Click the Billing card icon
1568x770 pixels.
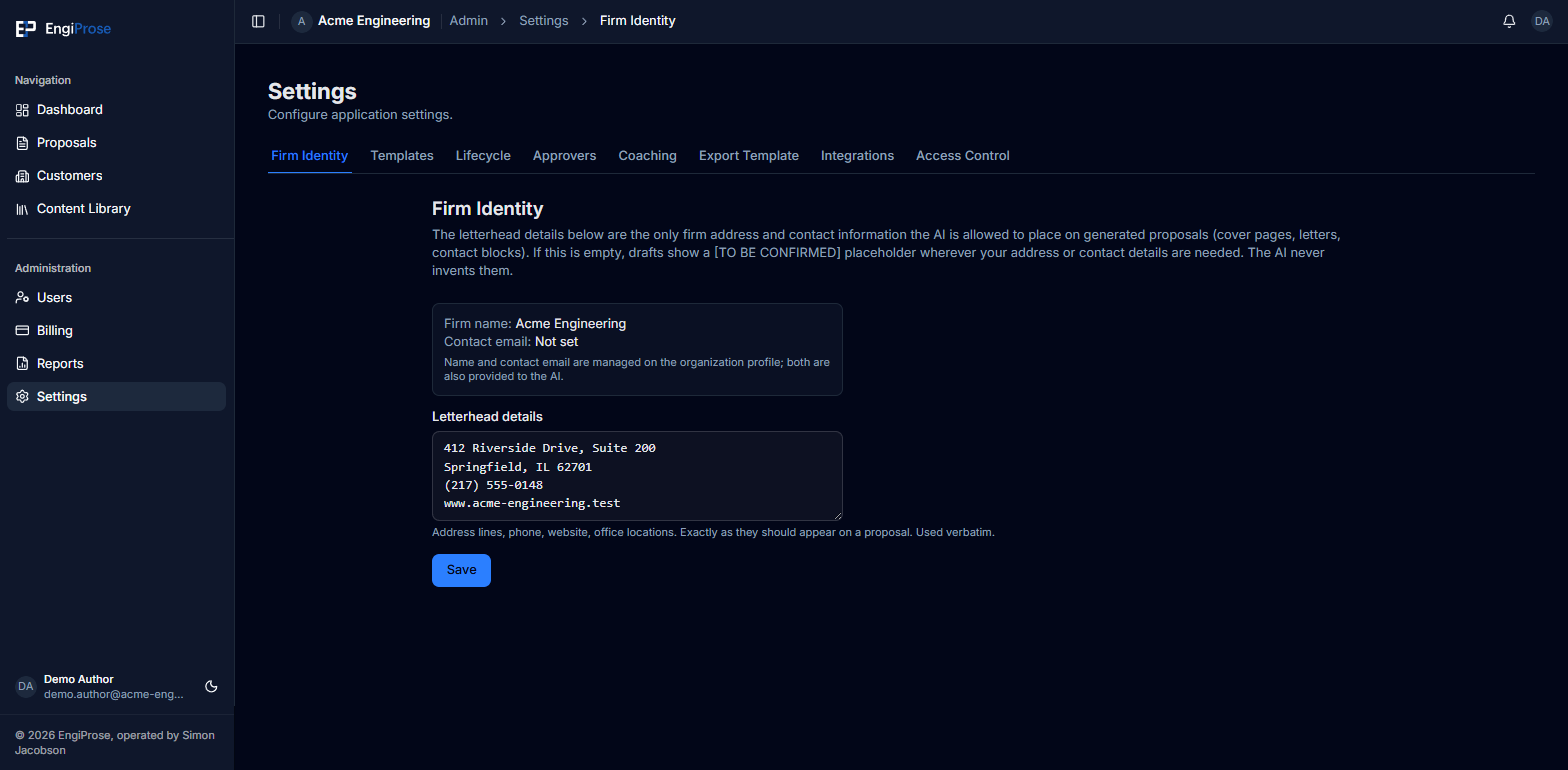click(x=22, y=331)
